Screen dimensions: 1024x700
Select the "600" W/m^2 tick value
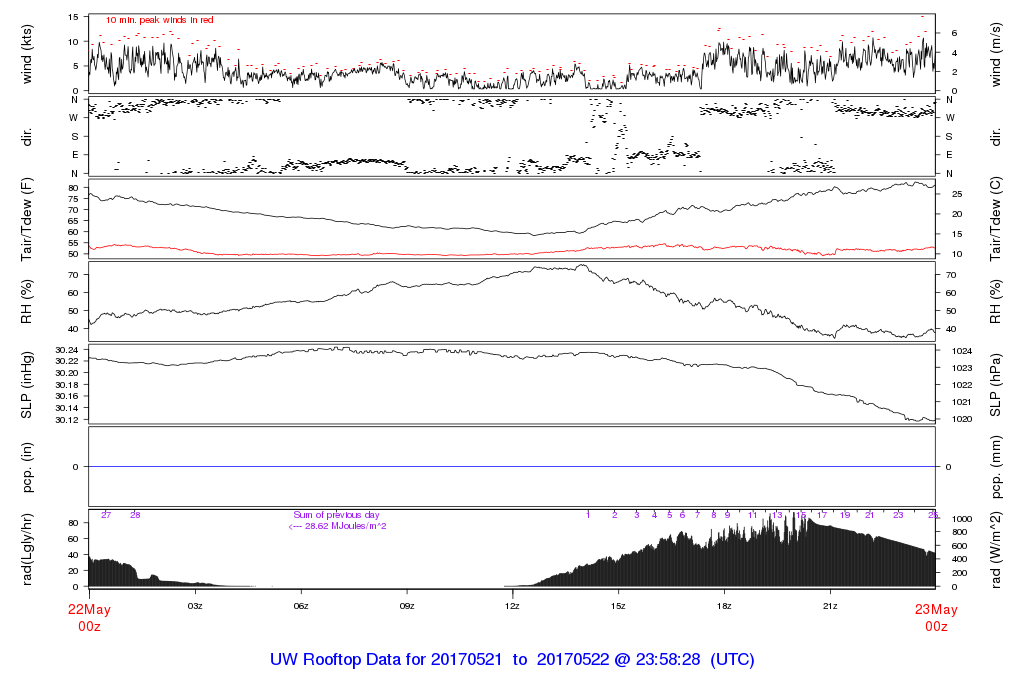(x=959, y=547)
